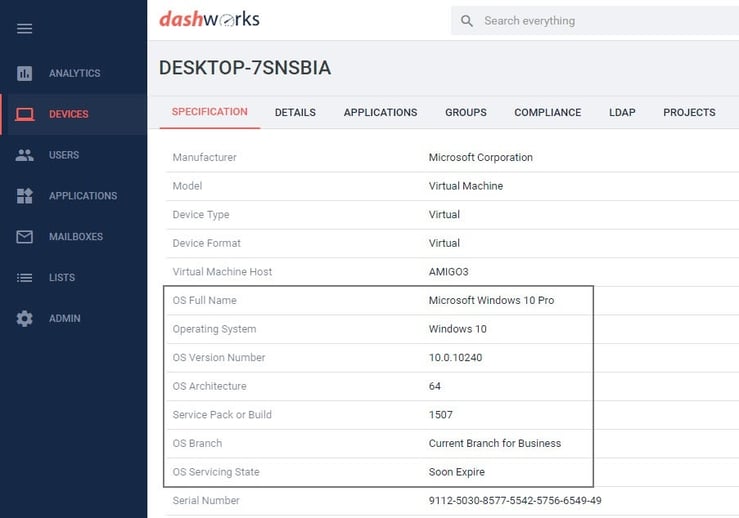Click the OS Servicing State label
The width and height of the screenshot is (739, 518).
click(x=216, y=472)
